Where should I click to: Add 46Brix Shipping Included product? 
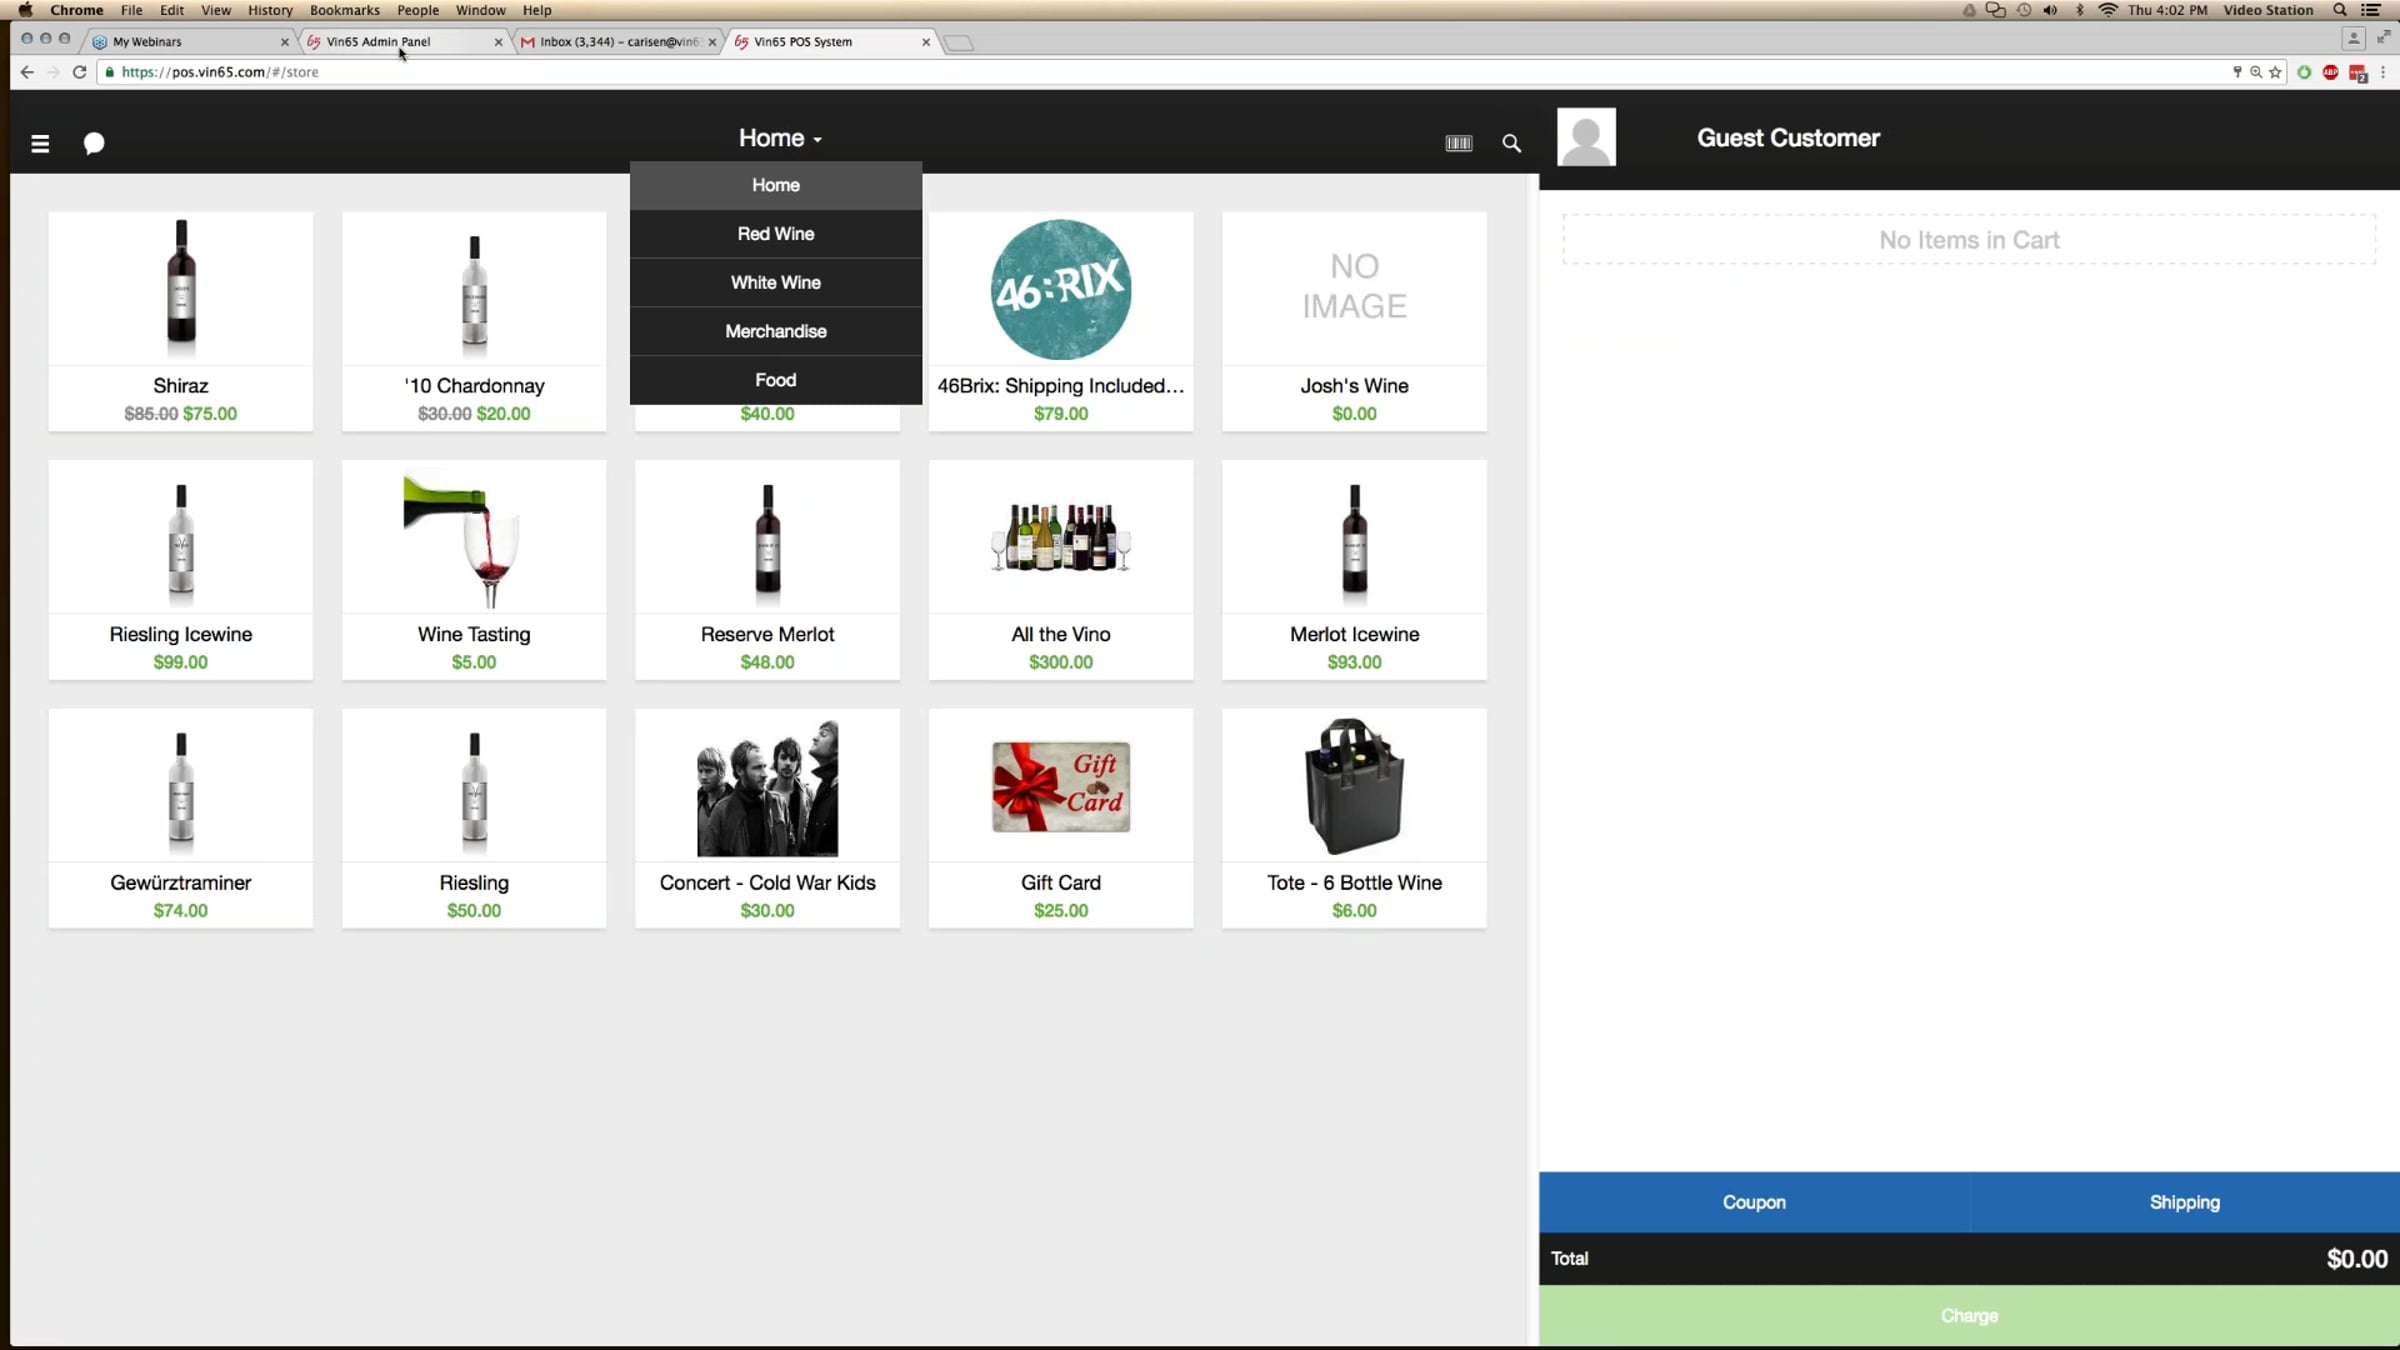(1061, 321)
